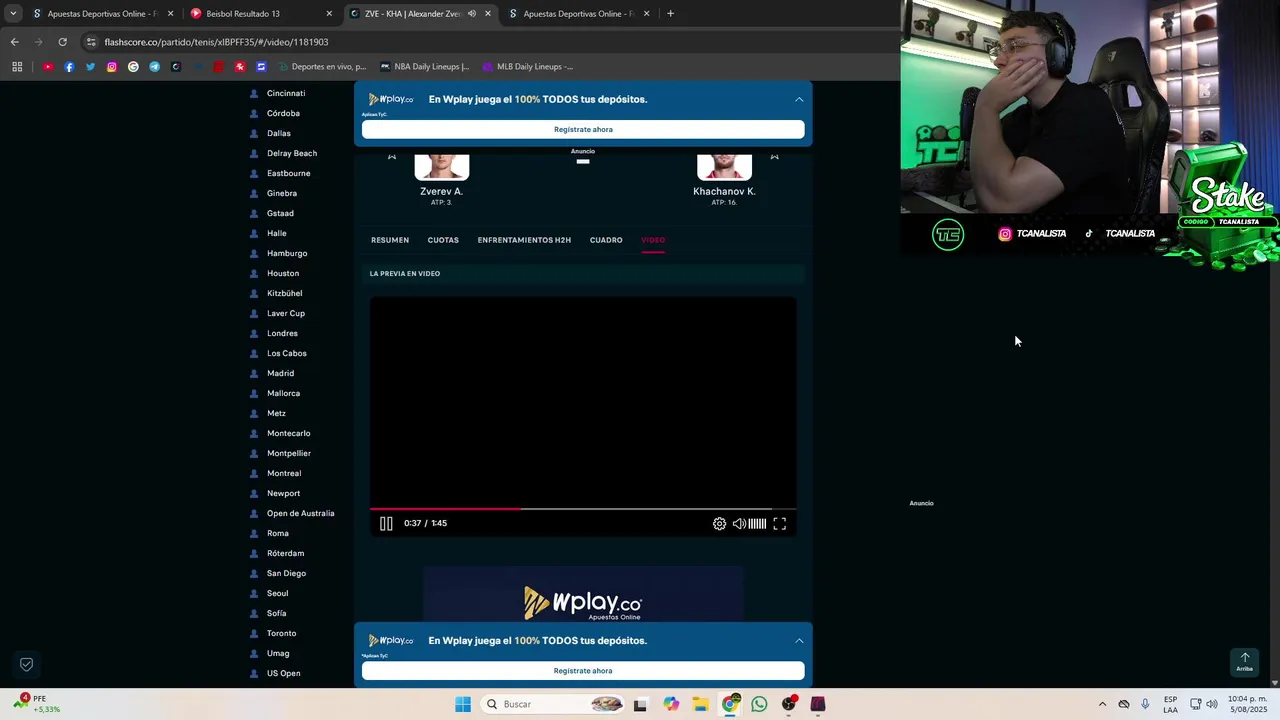This screenshot has height=720, width=1280.
Task: Collapse the top Wplay banner chevron
Action: click(x=799, y=99)
